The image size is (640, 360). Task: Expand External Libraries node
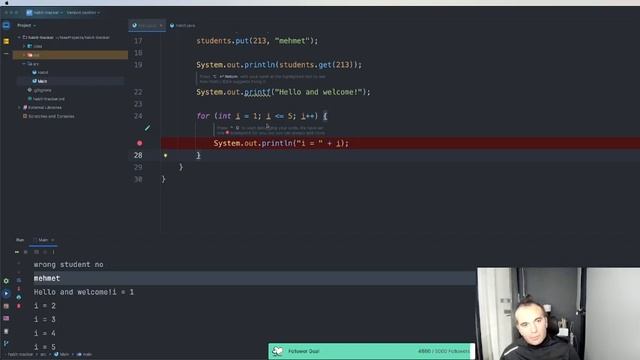coord(19,107)
